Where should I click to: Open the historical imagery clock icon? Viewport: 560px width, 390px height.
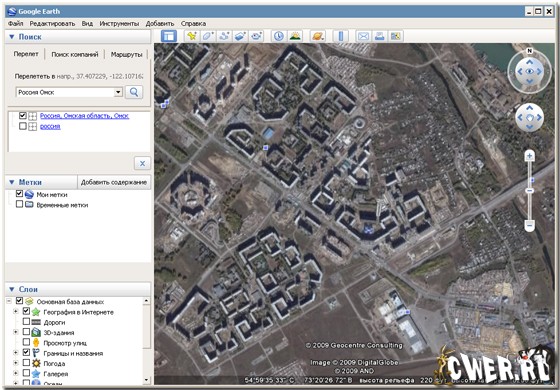(x=279, y=36)
